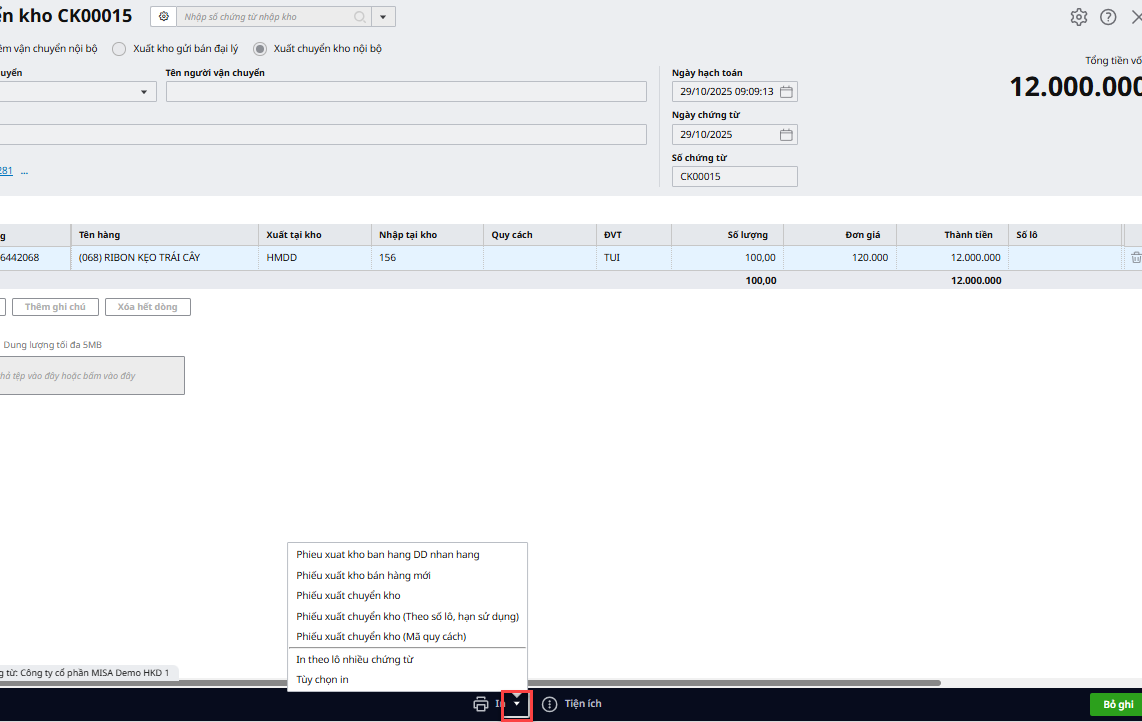Screen dimensions: 1142x722
Task: Choose Phiếu xuất chuyển kho (Mã quy cách)
Action: point(381,637)
